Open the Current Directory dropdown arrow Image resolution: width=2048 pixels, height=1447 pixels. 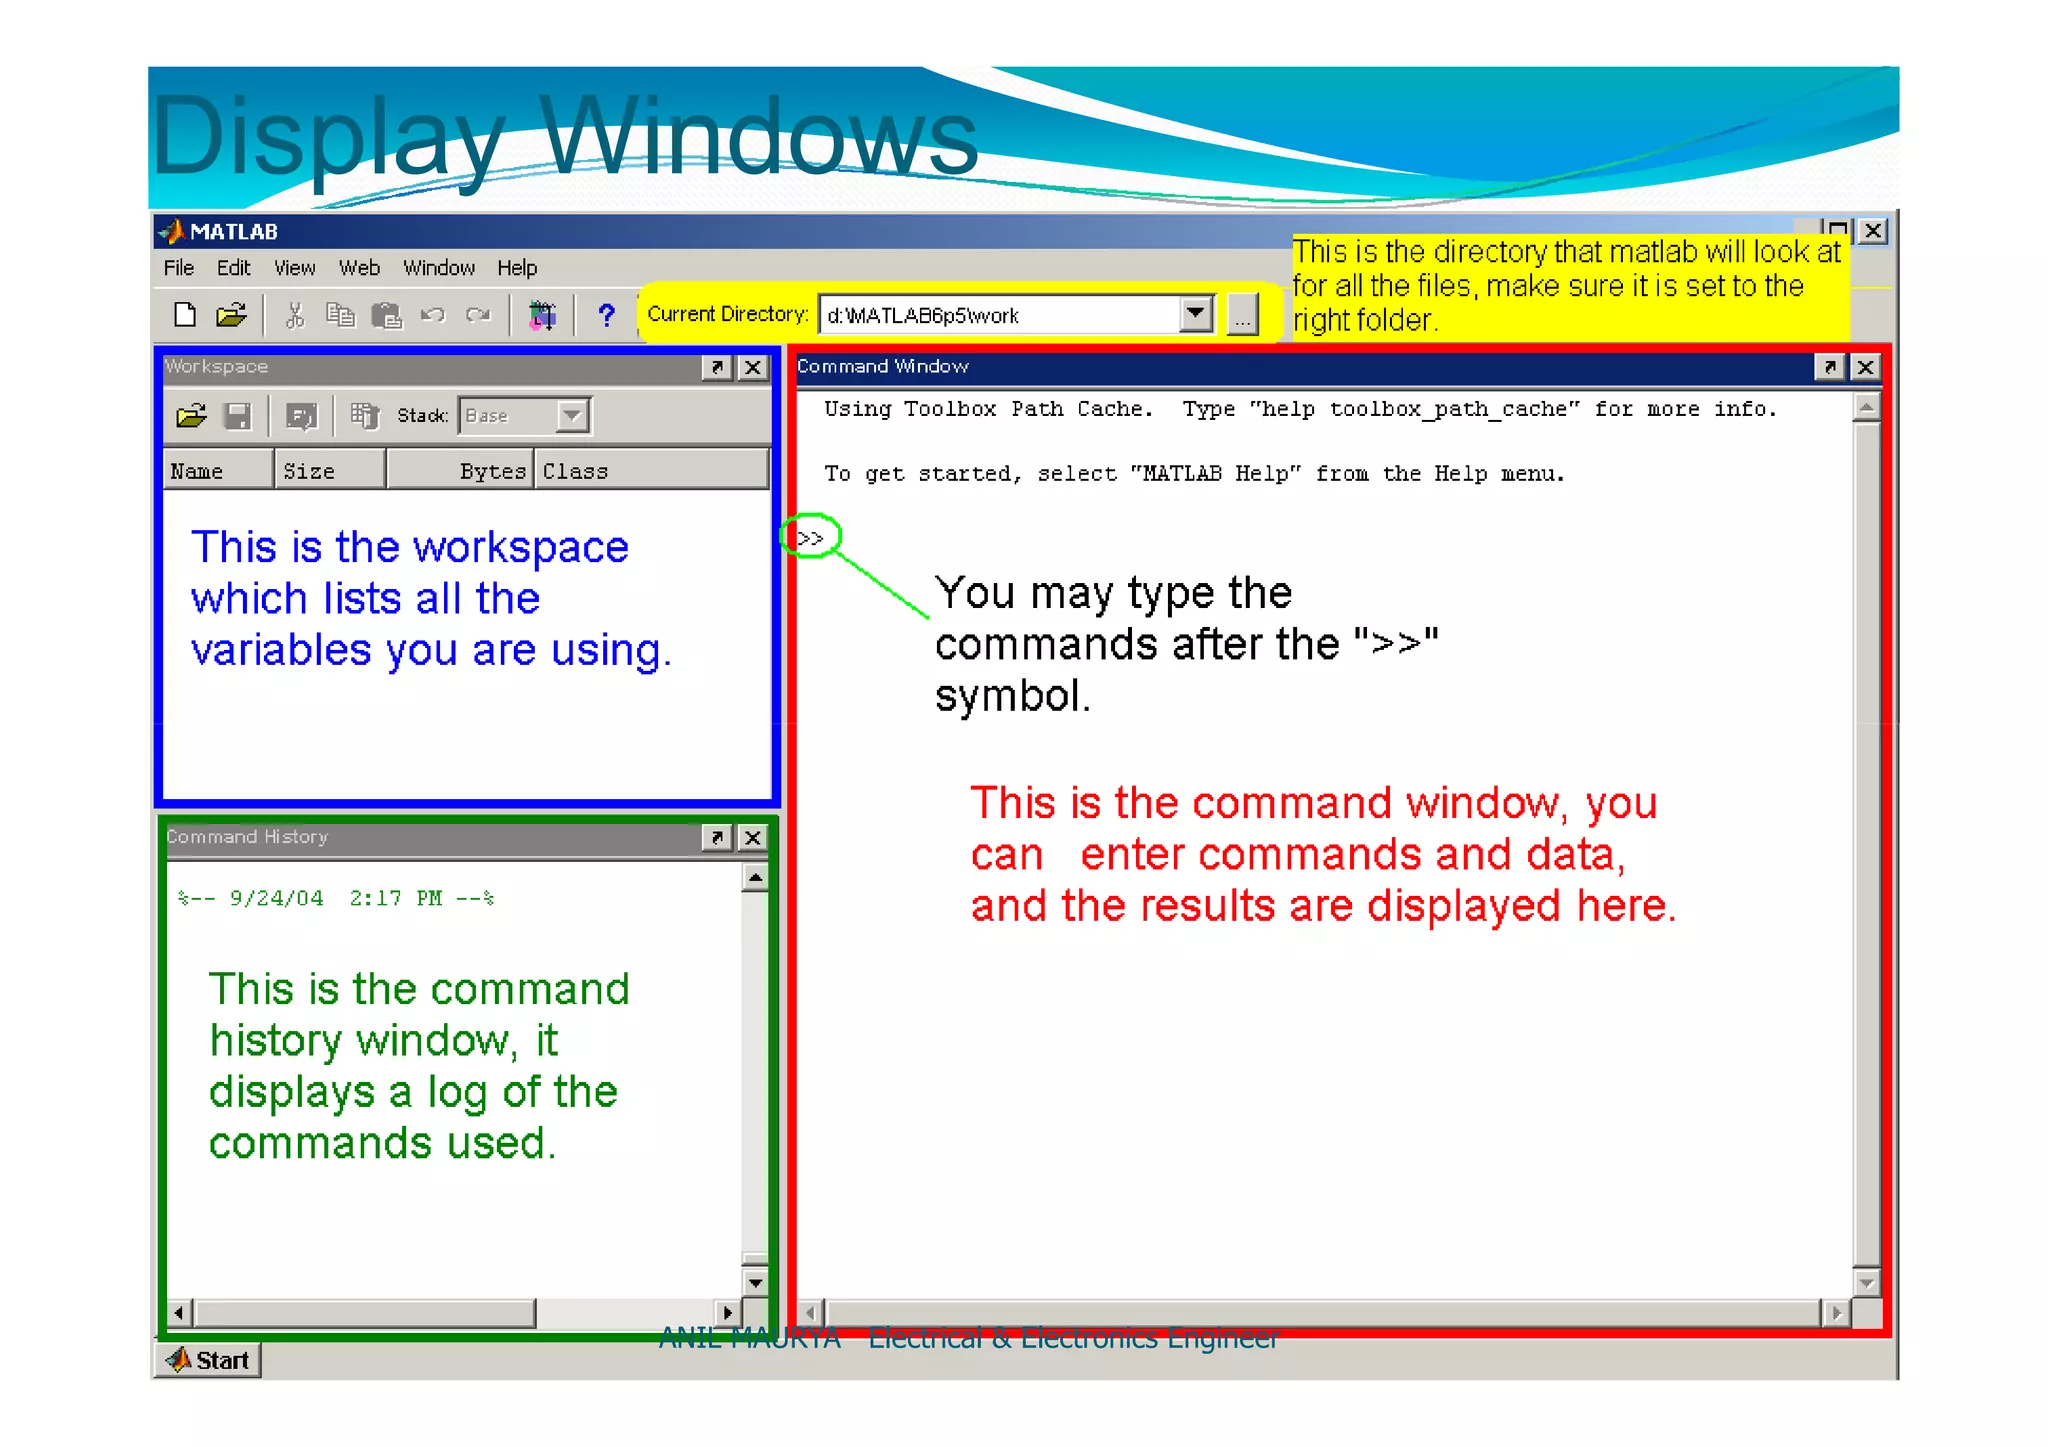coord(1196,314)
